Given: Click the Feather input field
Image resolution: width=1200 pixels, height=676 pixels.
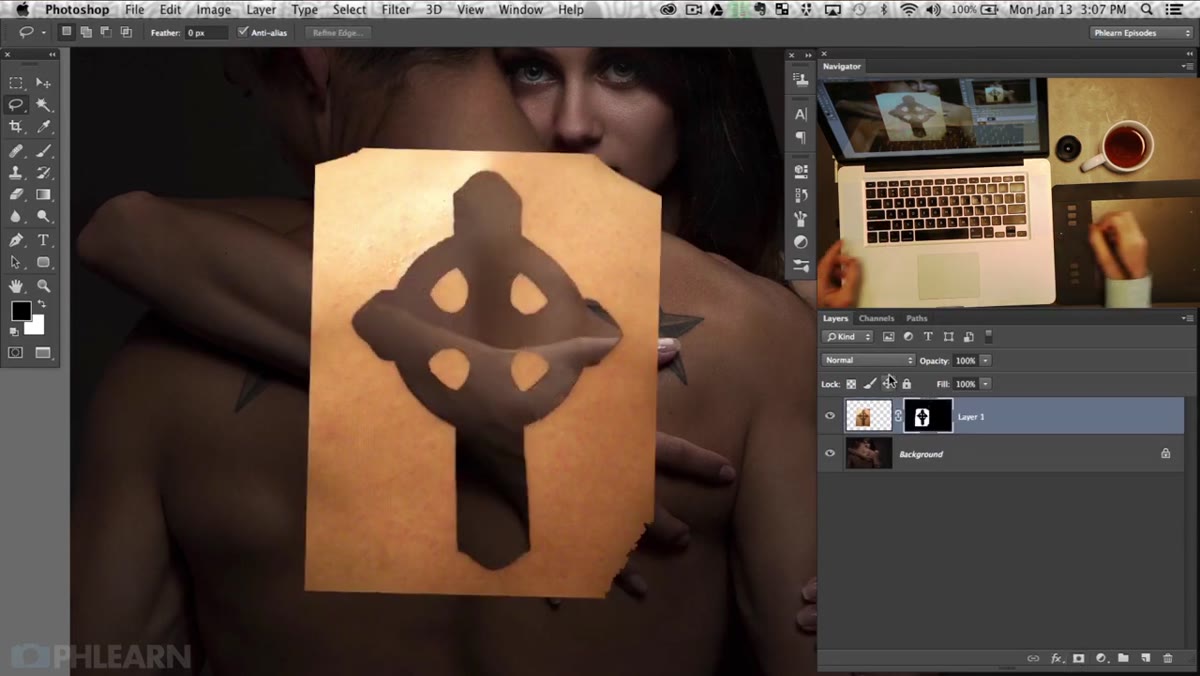Looking at the screenshot, I should click(205, 32).
